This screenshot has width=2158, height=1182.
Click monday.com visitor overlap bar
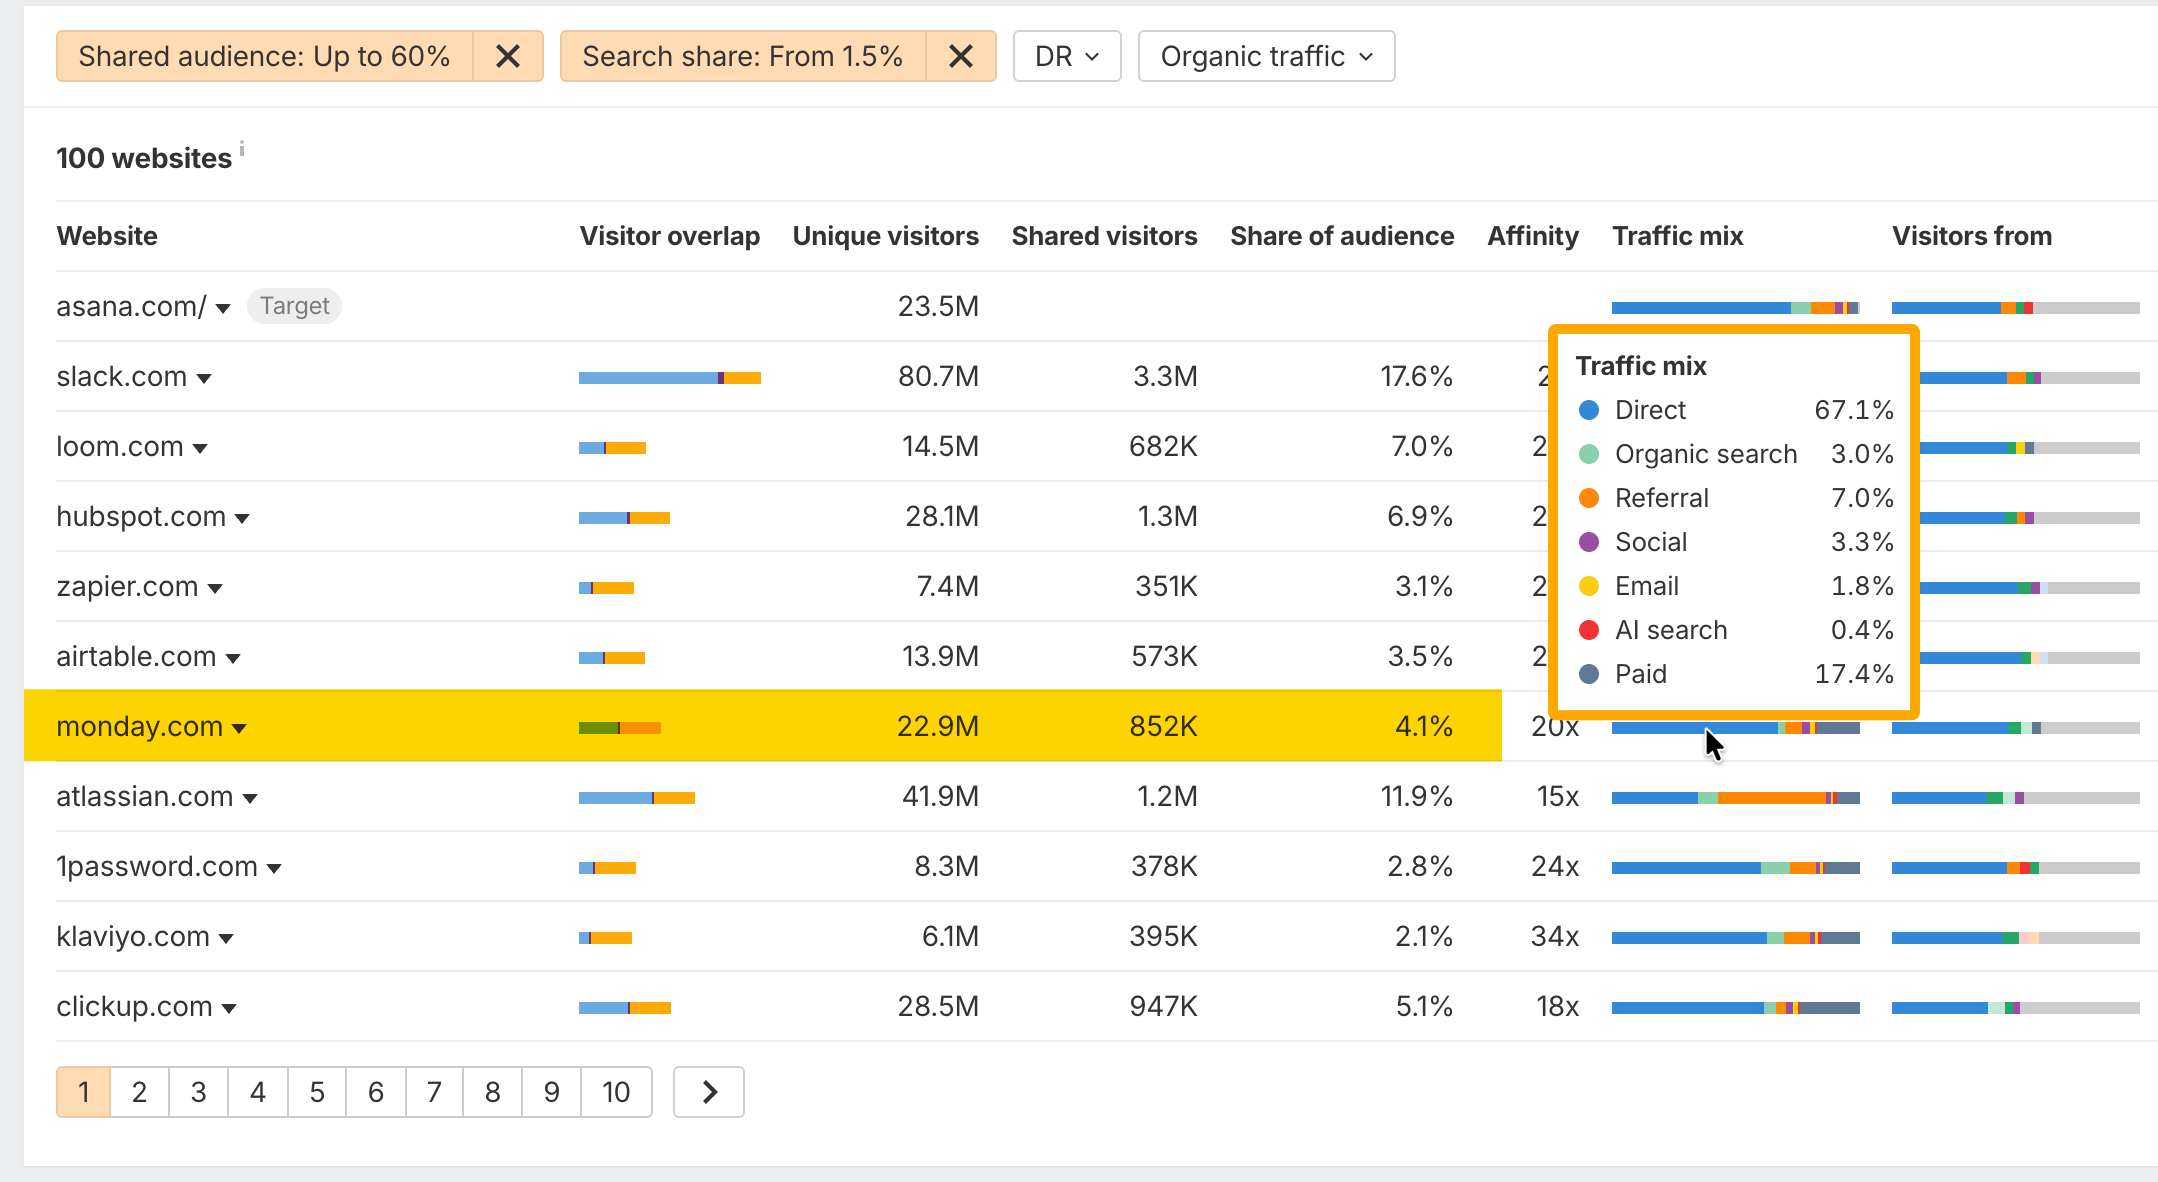tap(620, 728)
